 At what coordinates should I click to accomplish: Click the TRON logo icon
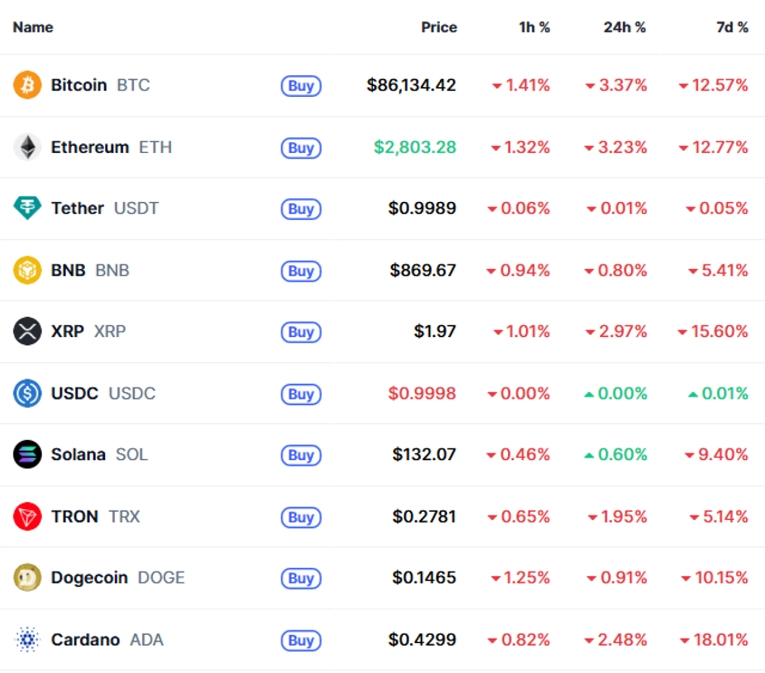point(27,516)
